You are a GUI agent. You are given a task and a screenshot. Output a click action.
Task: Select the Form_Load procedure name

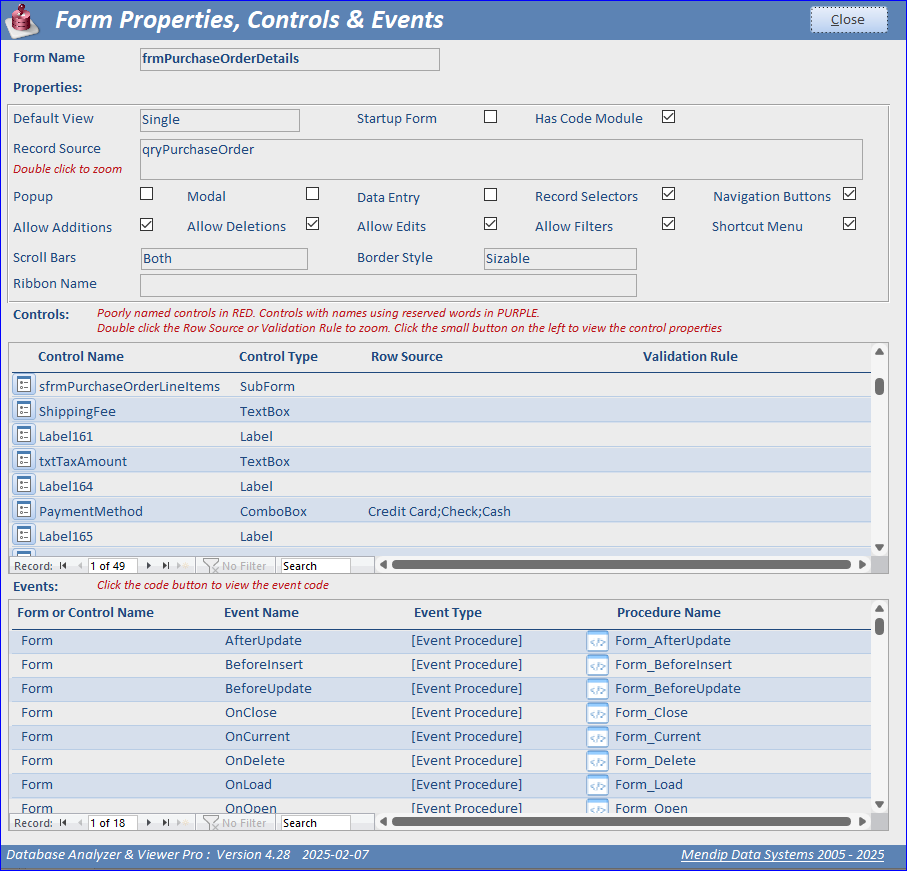pyautogui.click(x=648, y=785)
